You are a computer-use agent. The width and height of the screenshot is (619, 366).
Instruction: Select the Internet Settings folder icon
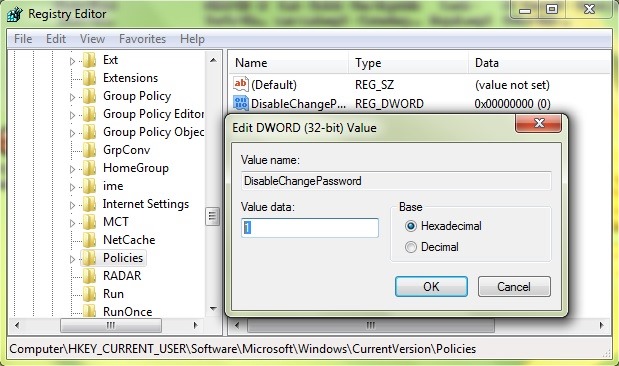90,204
